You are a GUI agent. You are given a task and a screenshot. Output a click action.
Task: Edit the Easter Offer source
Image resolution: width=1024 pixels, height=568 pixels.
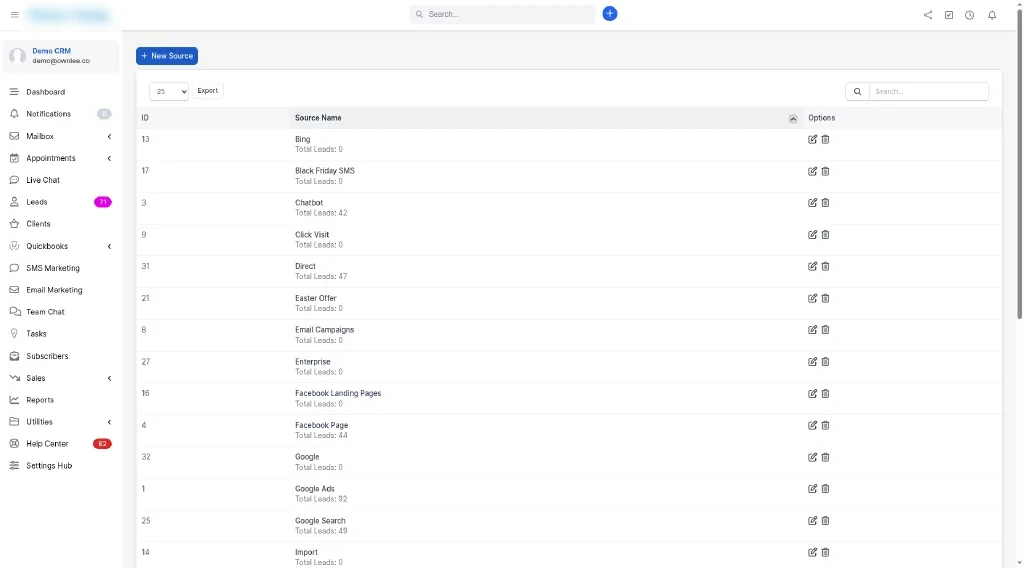(x=812, y=298)
